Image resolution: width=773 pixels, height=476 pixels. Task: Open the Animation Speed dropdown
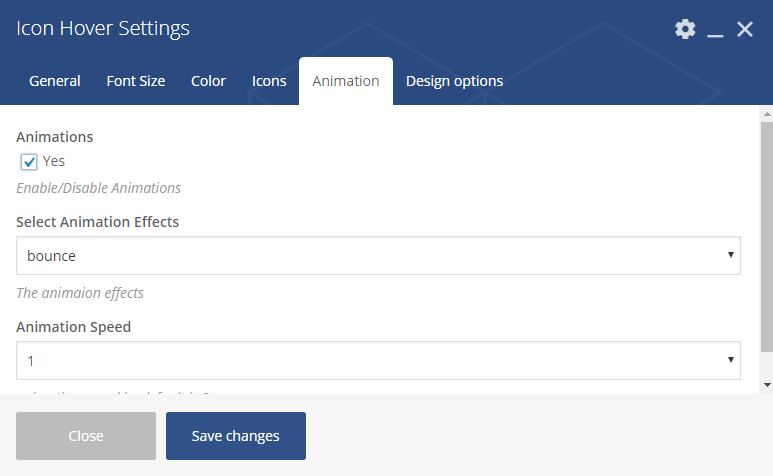tap(378, 360)
